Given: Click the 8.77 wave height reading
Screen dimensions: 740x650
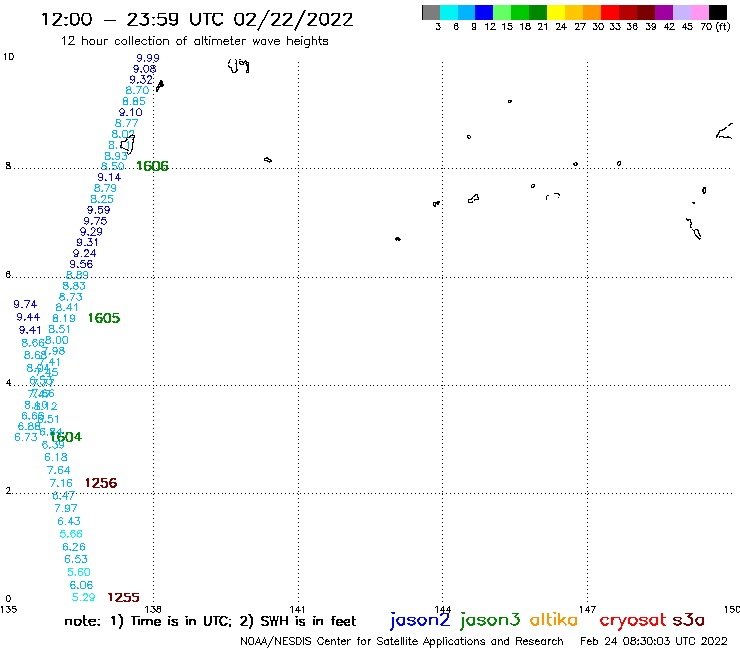Looking at the screenshot, I should [x=126, y=123].
